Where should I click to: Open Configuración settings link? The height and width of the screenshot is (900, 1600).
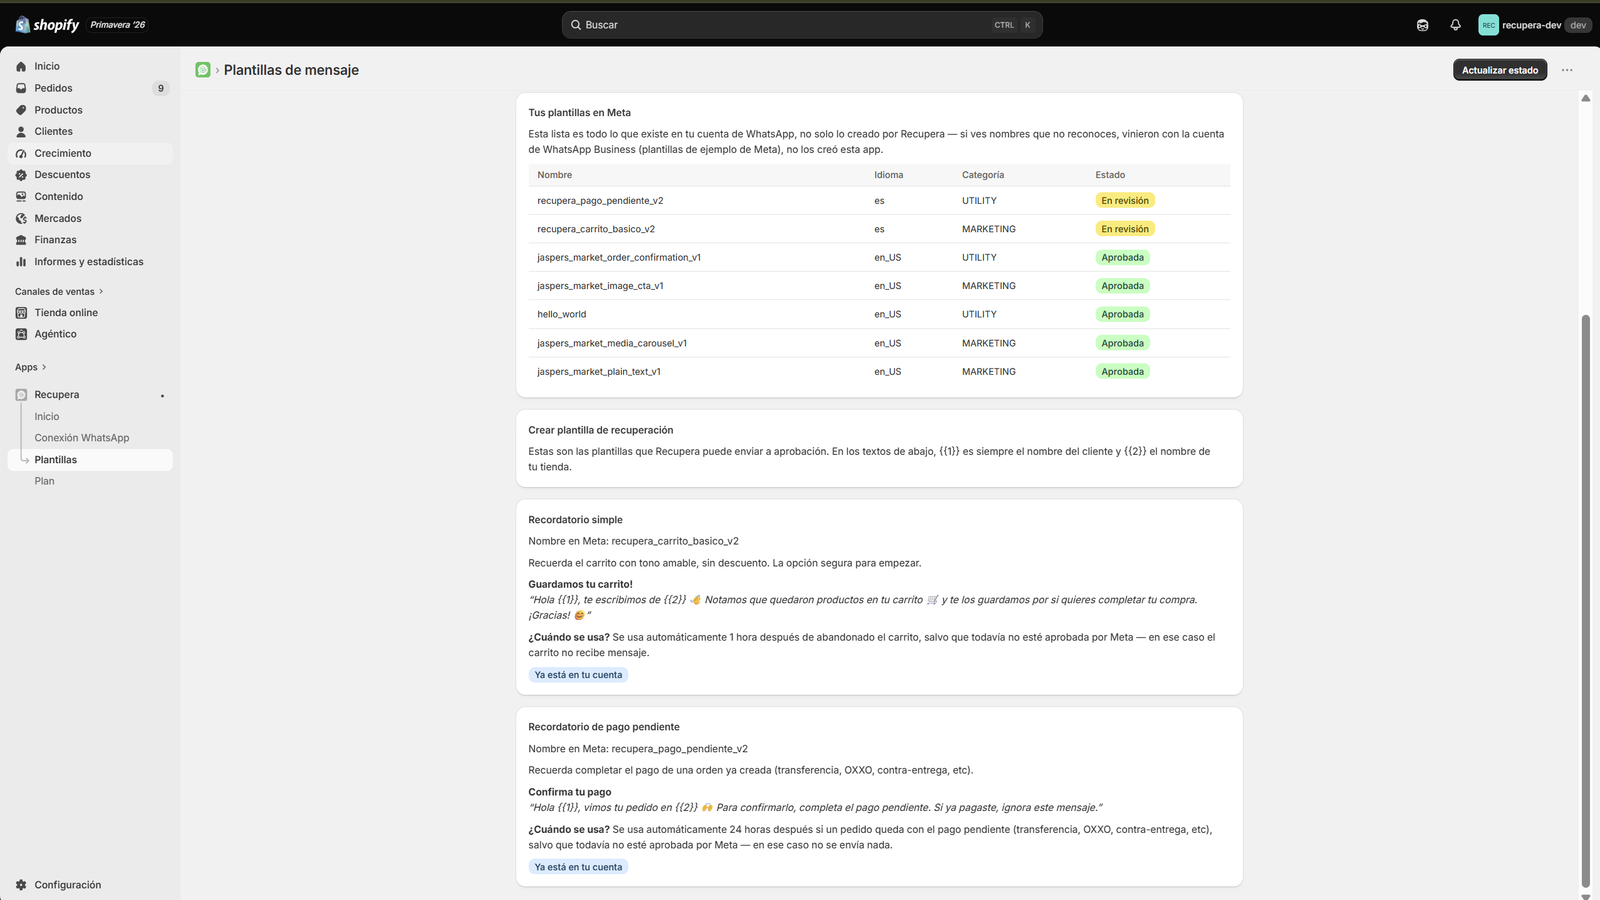point(68,885)
